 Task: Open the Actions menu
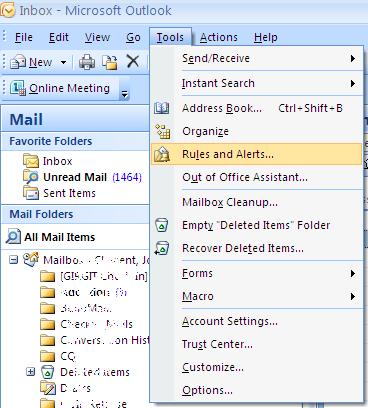219,37
